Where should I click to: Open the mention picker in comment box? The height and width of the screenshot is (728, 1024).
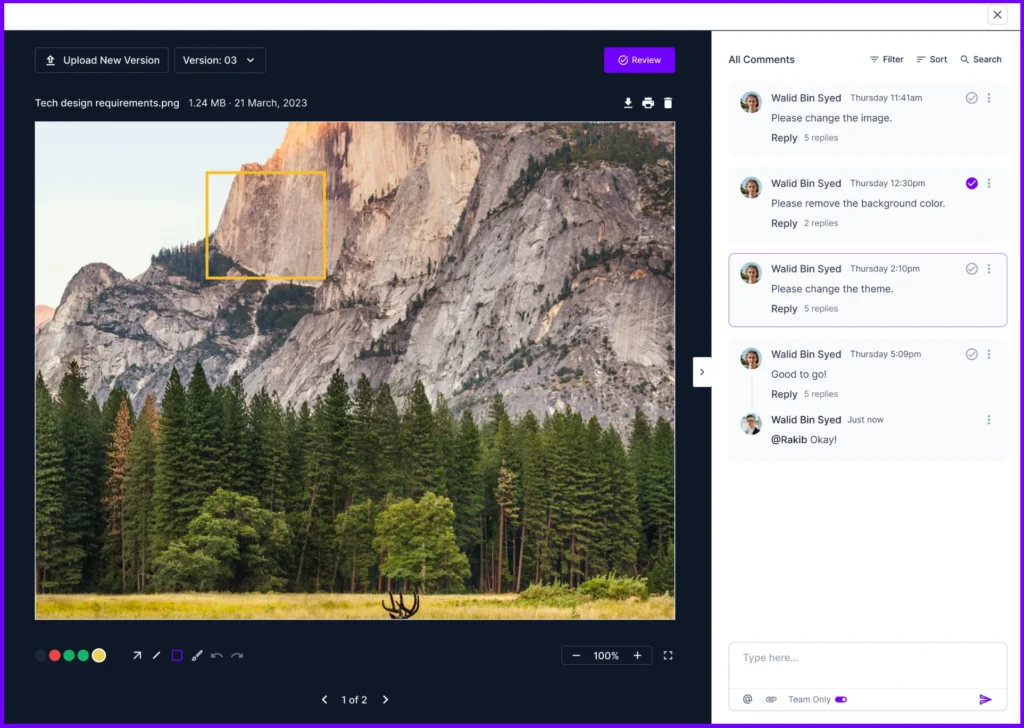point(746,699)
